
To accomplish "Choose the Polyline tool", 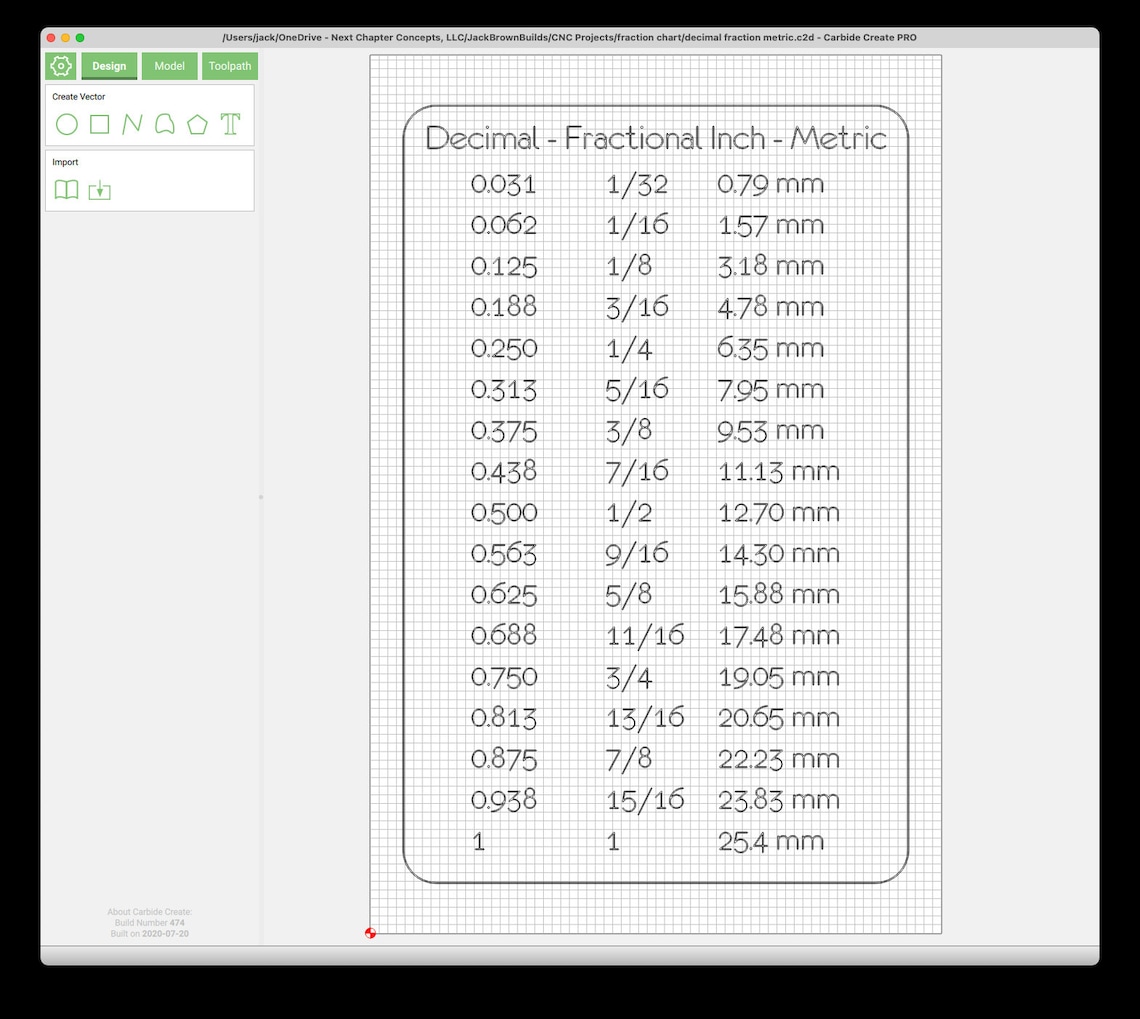I will pyautogui.click(x=131, y=125).
